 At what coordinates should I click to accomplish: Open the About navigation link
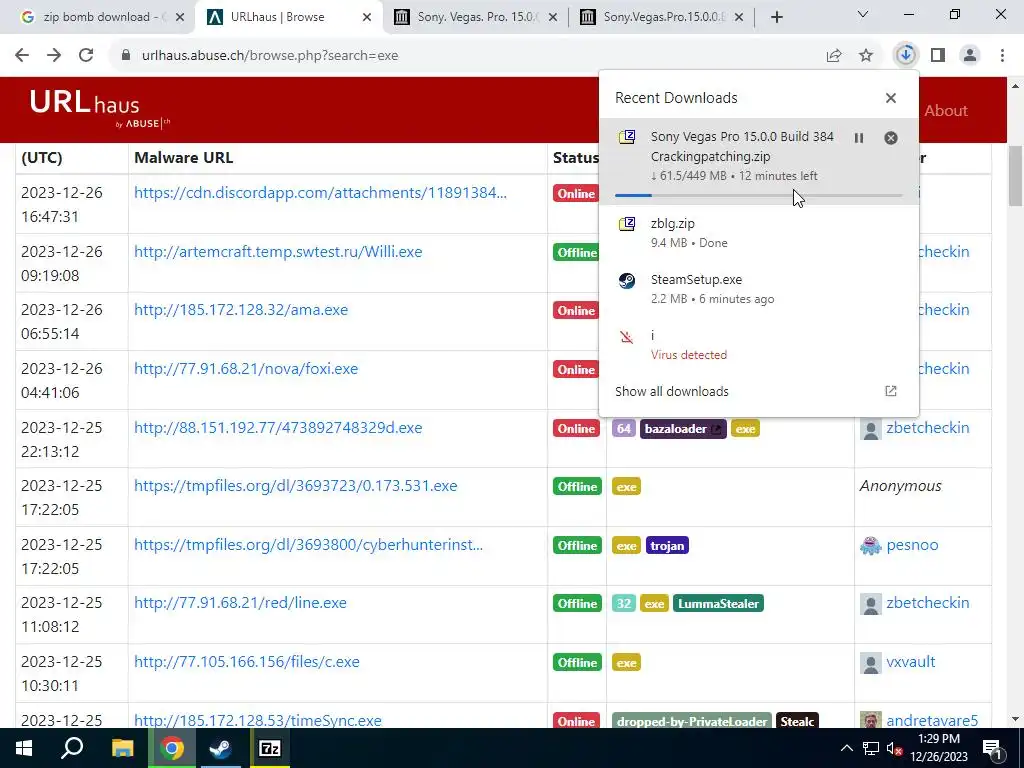946,110
